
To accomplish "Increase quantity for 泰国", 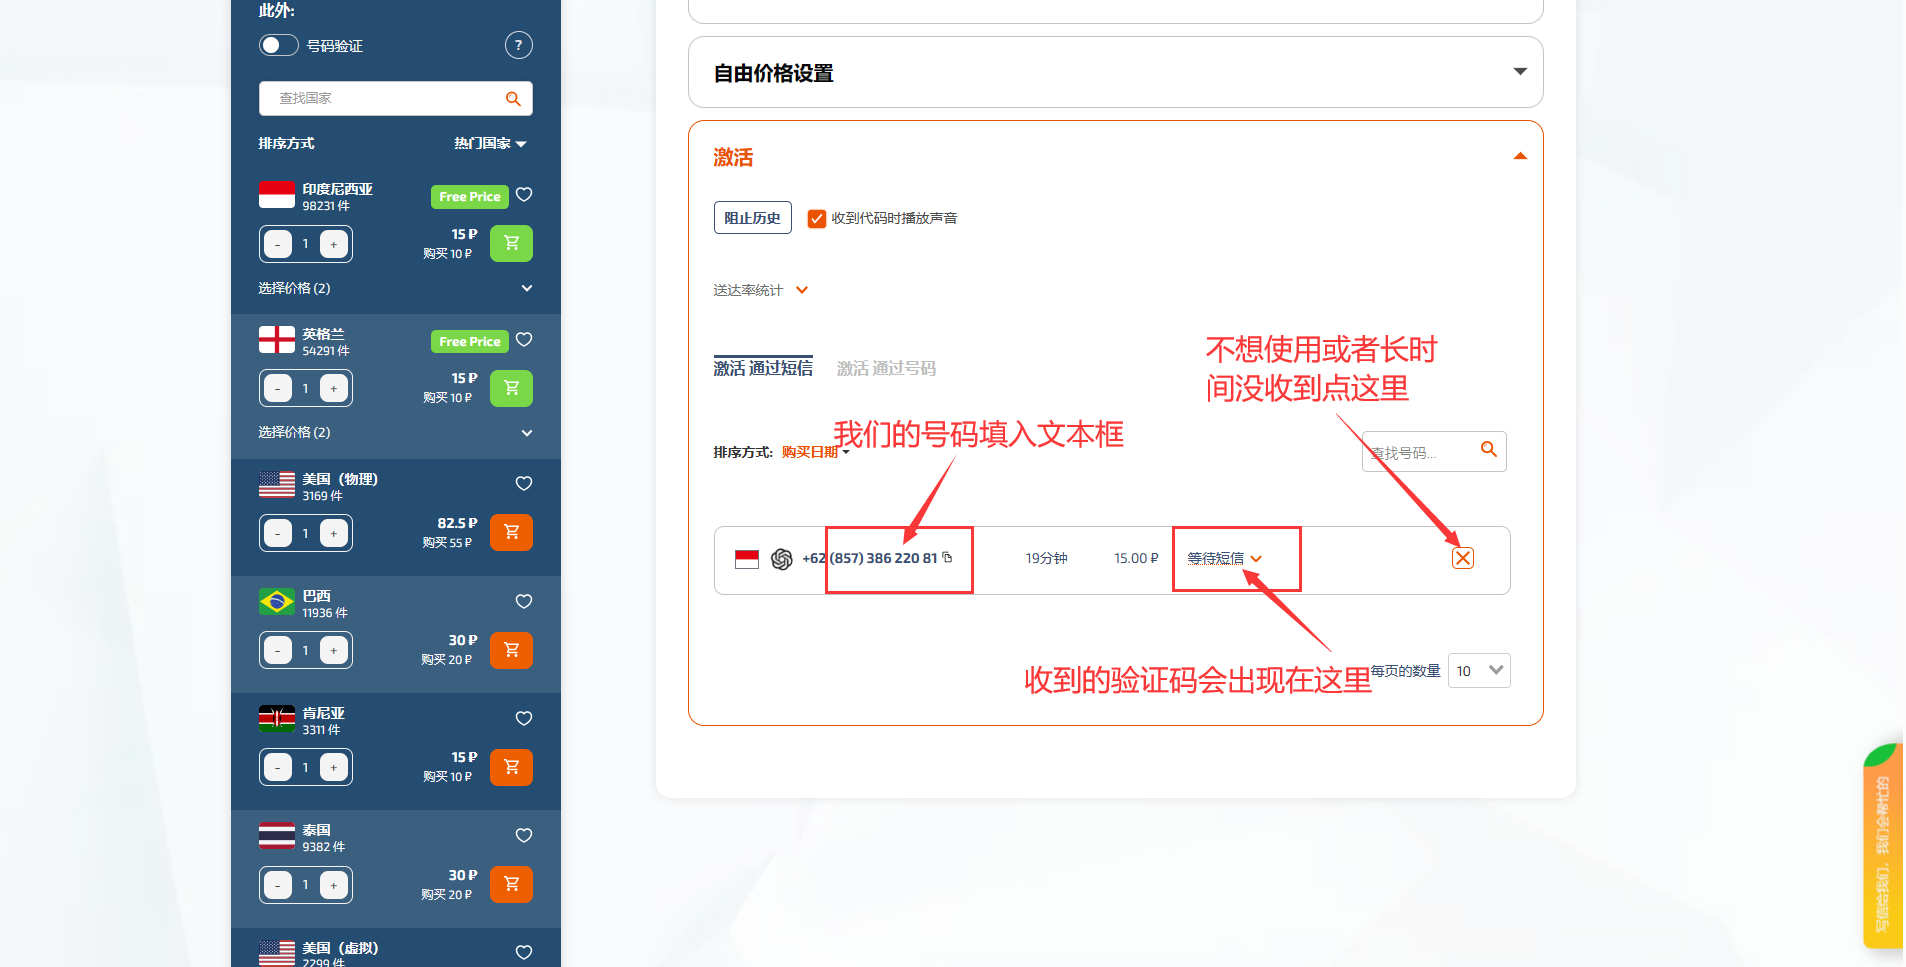I will [334, 885].
